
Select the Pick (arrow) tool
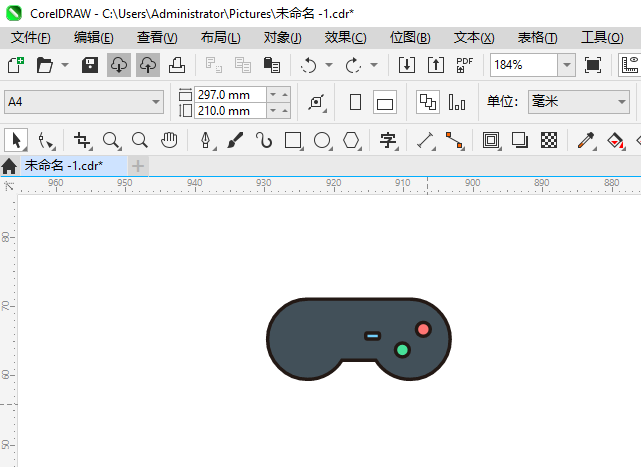[16, 141]
